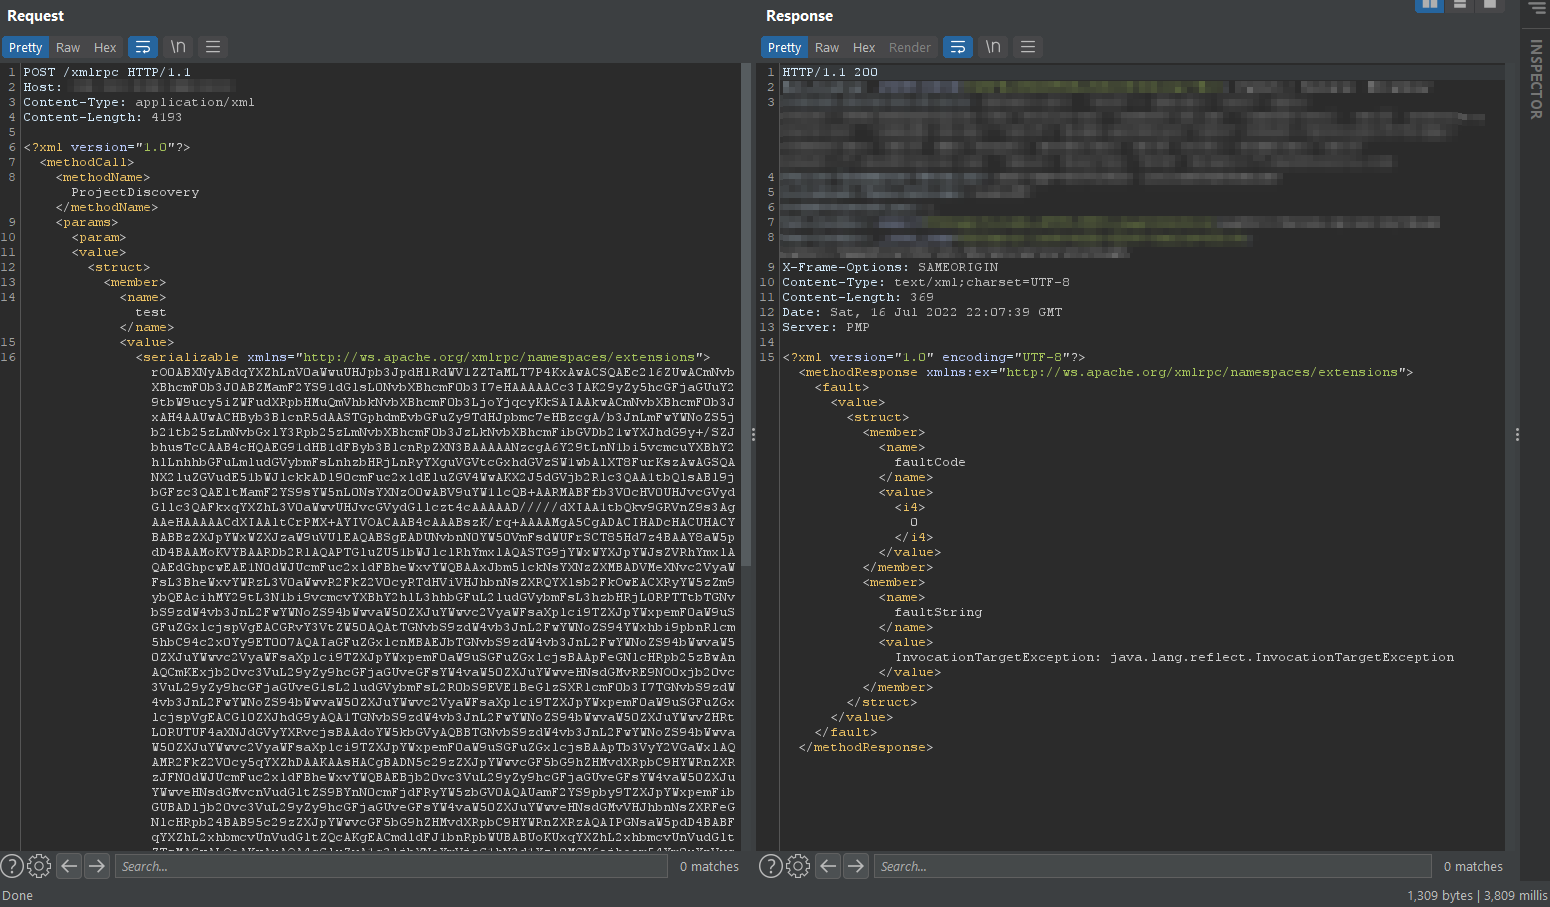Screen dimensions: 1550x907
Task: Click 'ProjectDiscovery' method name text
Action: (x=135, y=192)
